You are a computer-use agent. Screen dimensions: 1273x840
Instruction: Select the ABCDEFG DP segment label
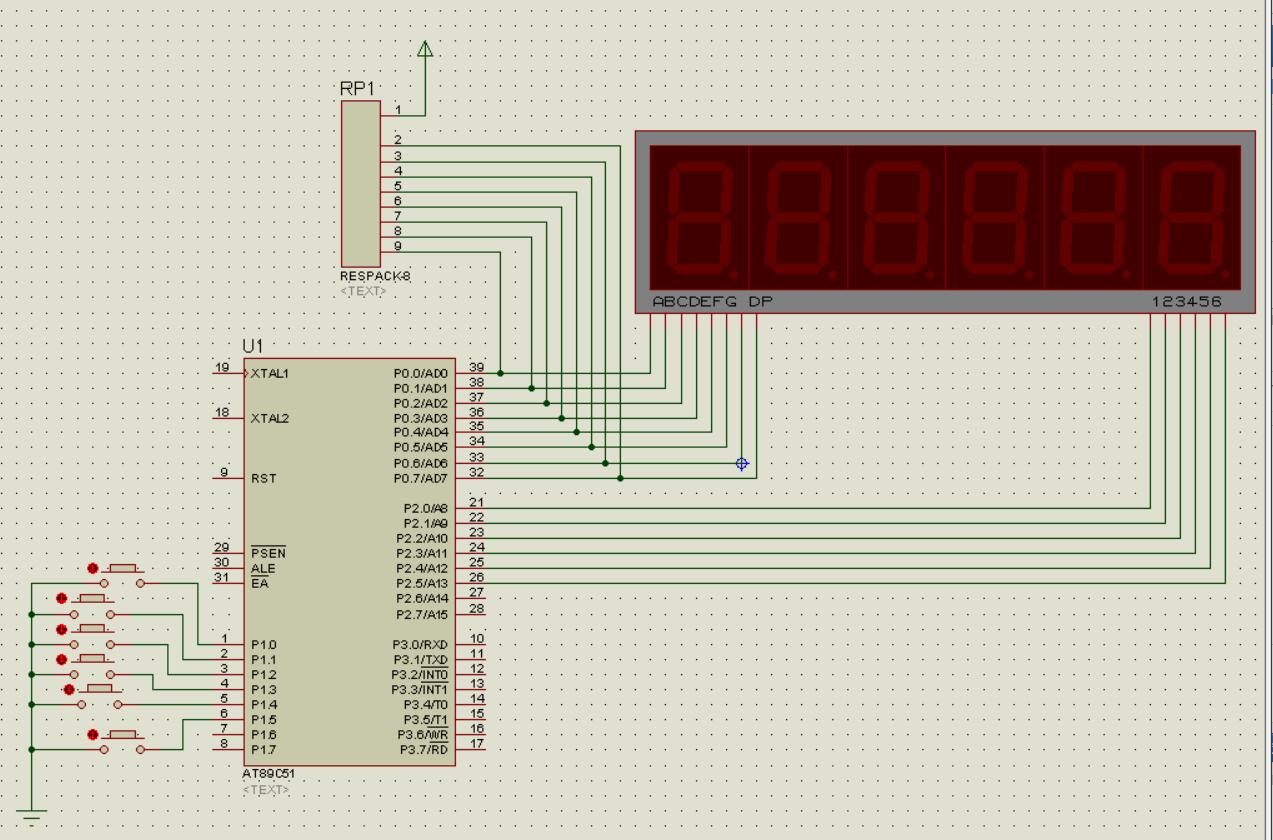pos(712,301)
